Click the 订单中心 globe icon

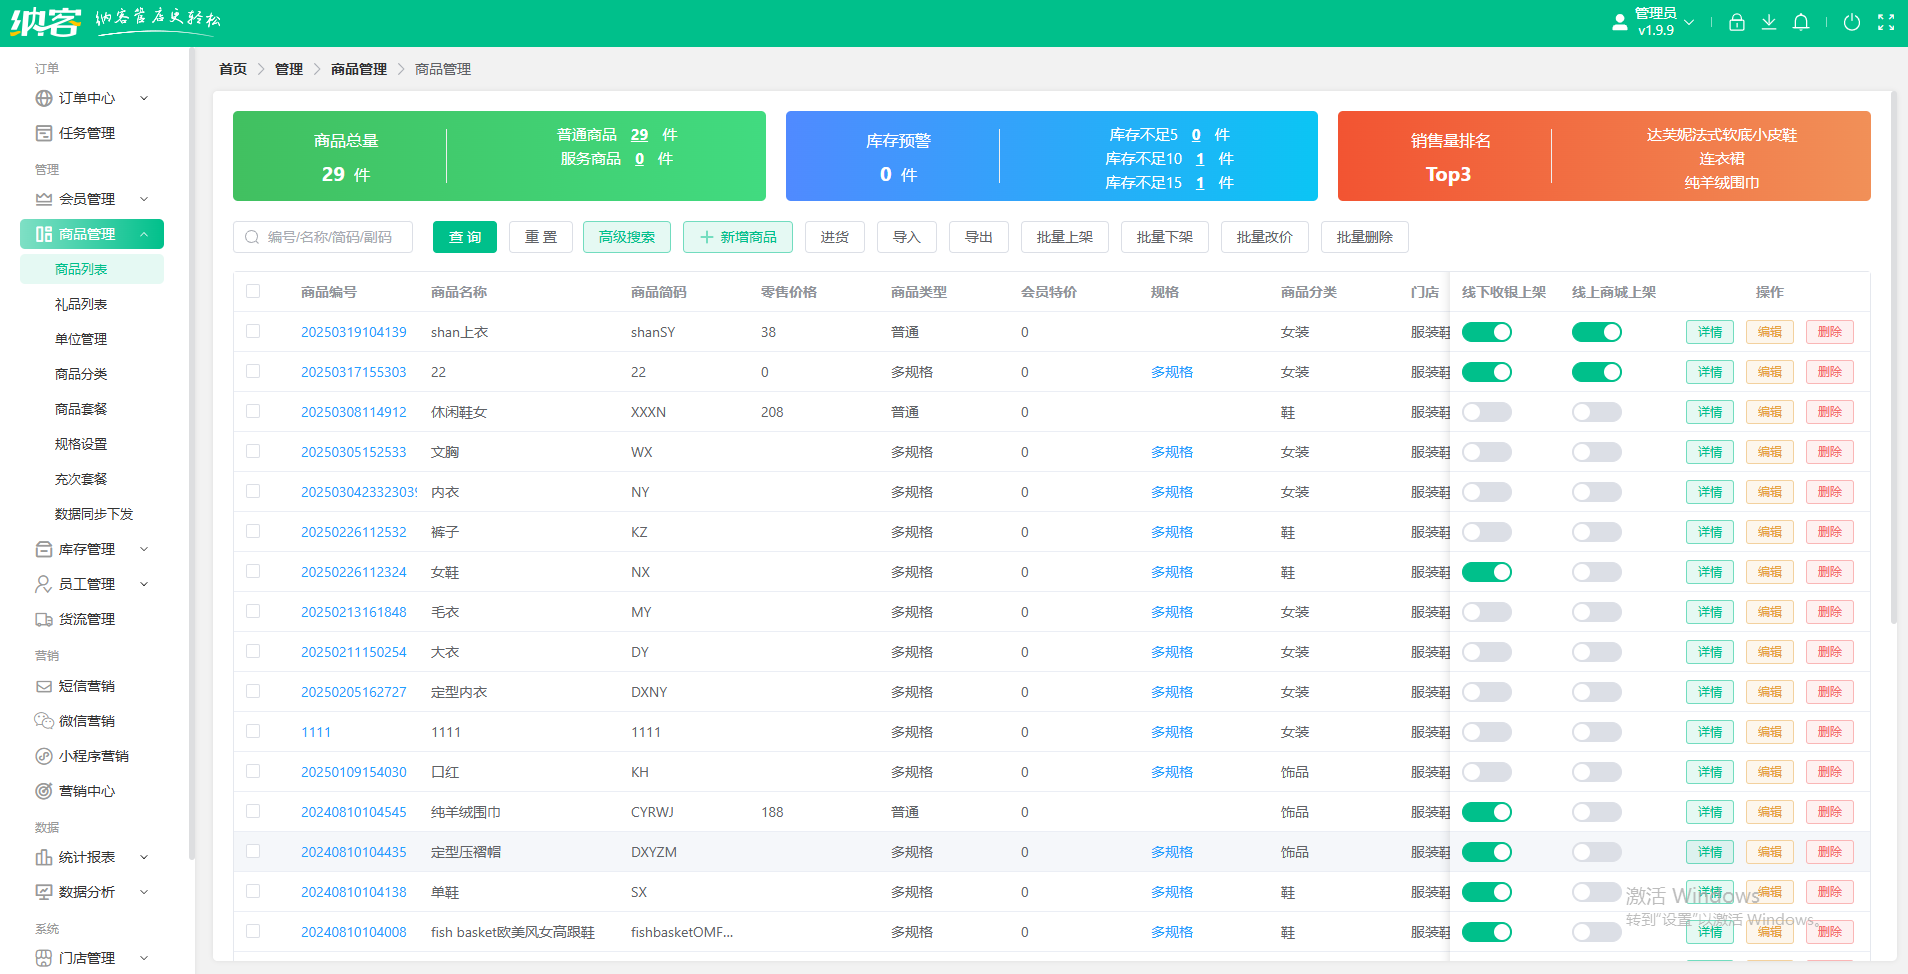tap(44, 98)
